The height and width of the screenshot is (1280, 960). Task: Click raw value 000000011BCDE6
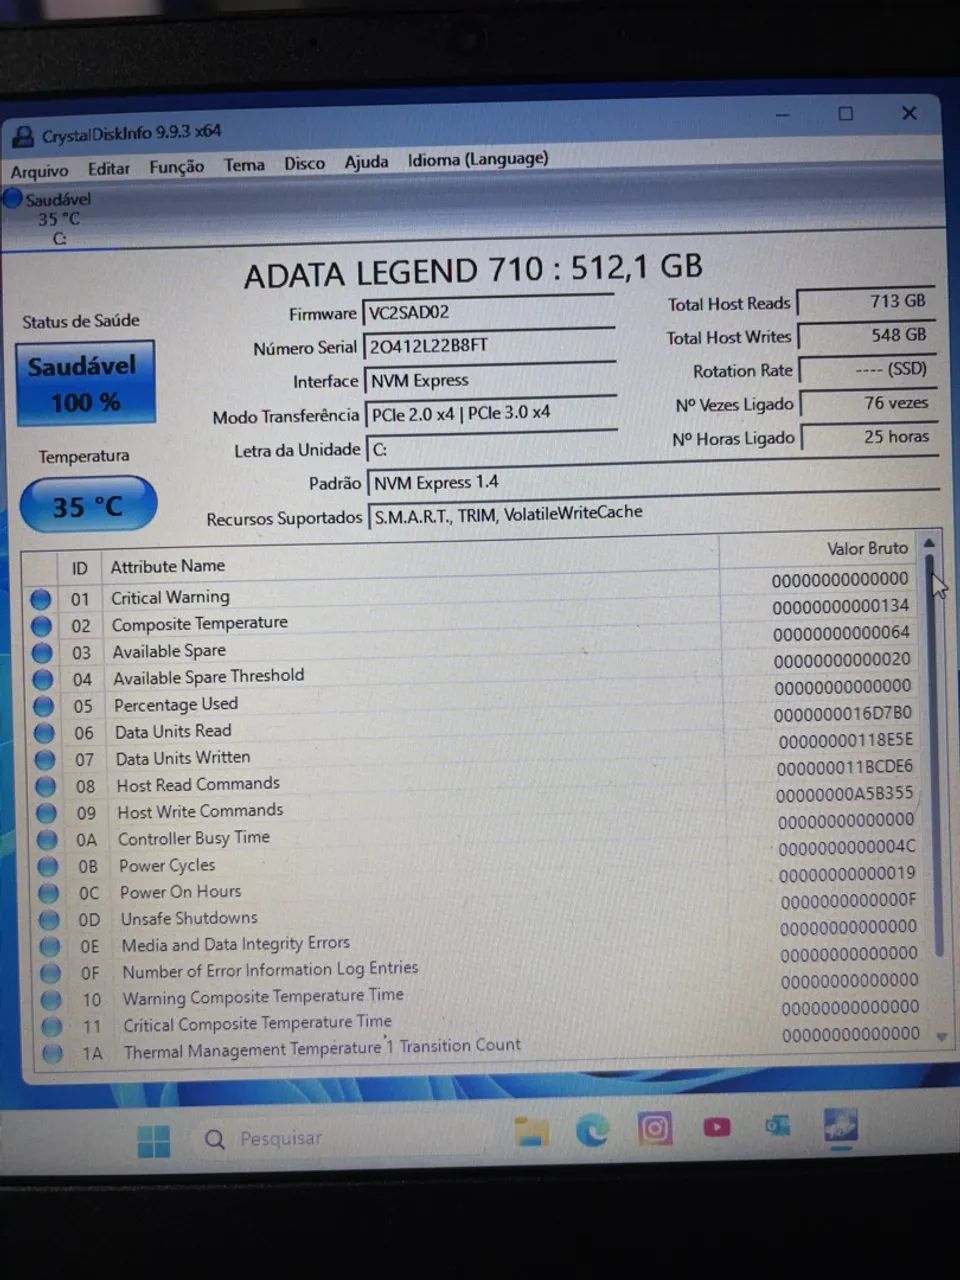[x=845, y=767]
